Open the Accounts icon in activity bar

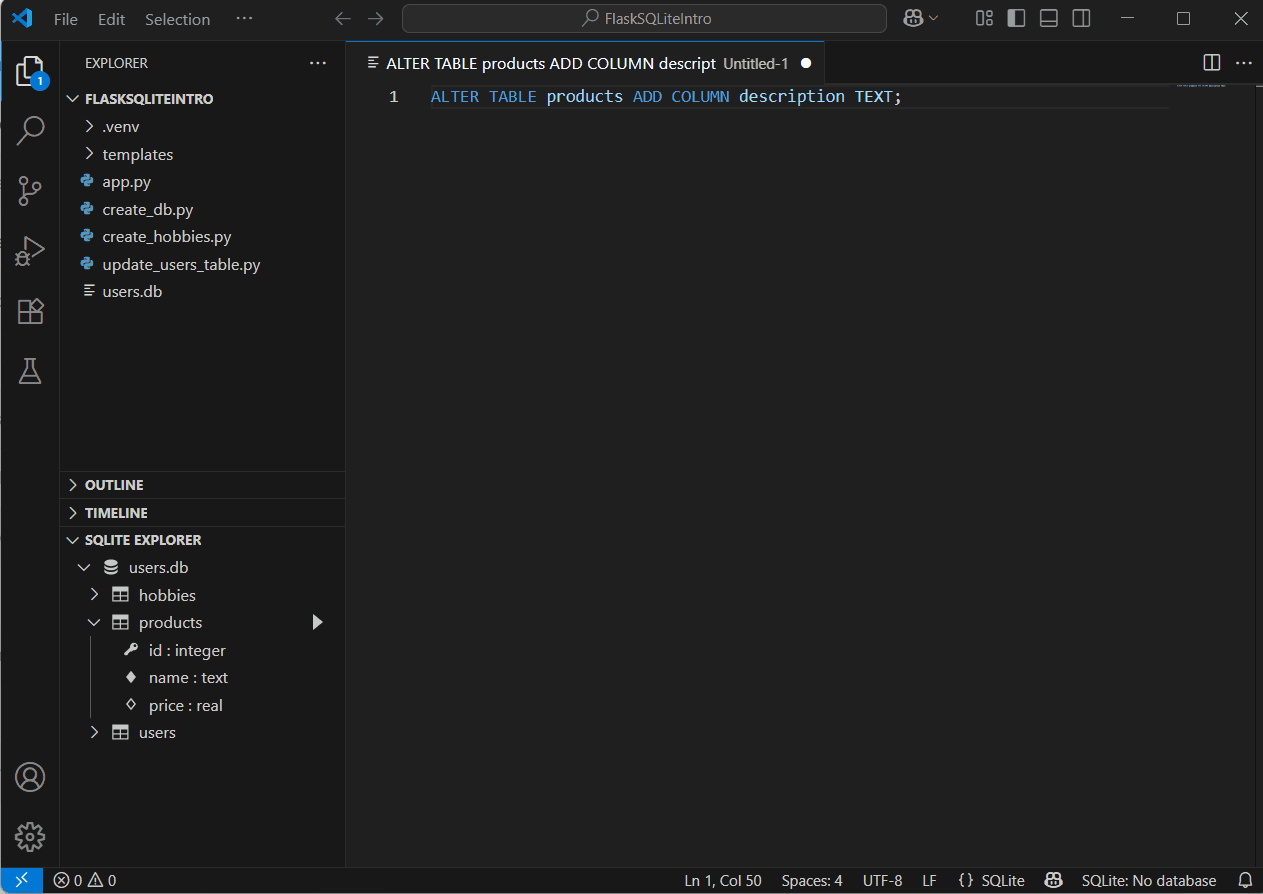point(30,777)
